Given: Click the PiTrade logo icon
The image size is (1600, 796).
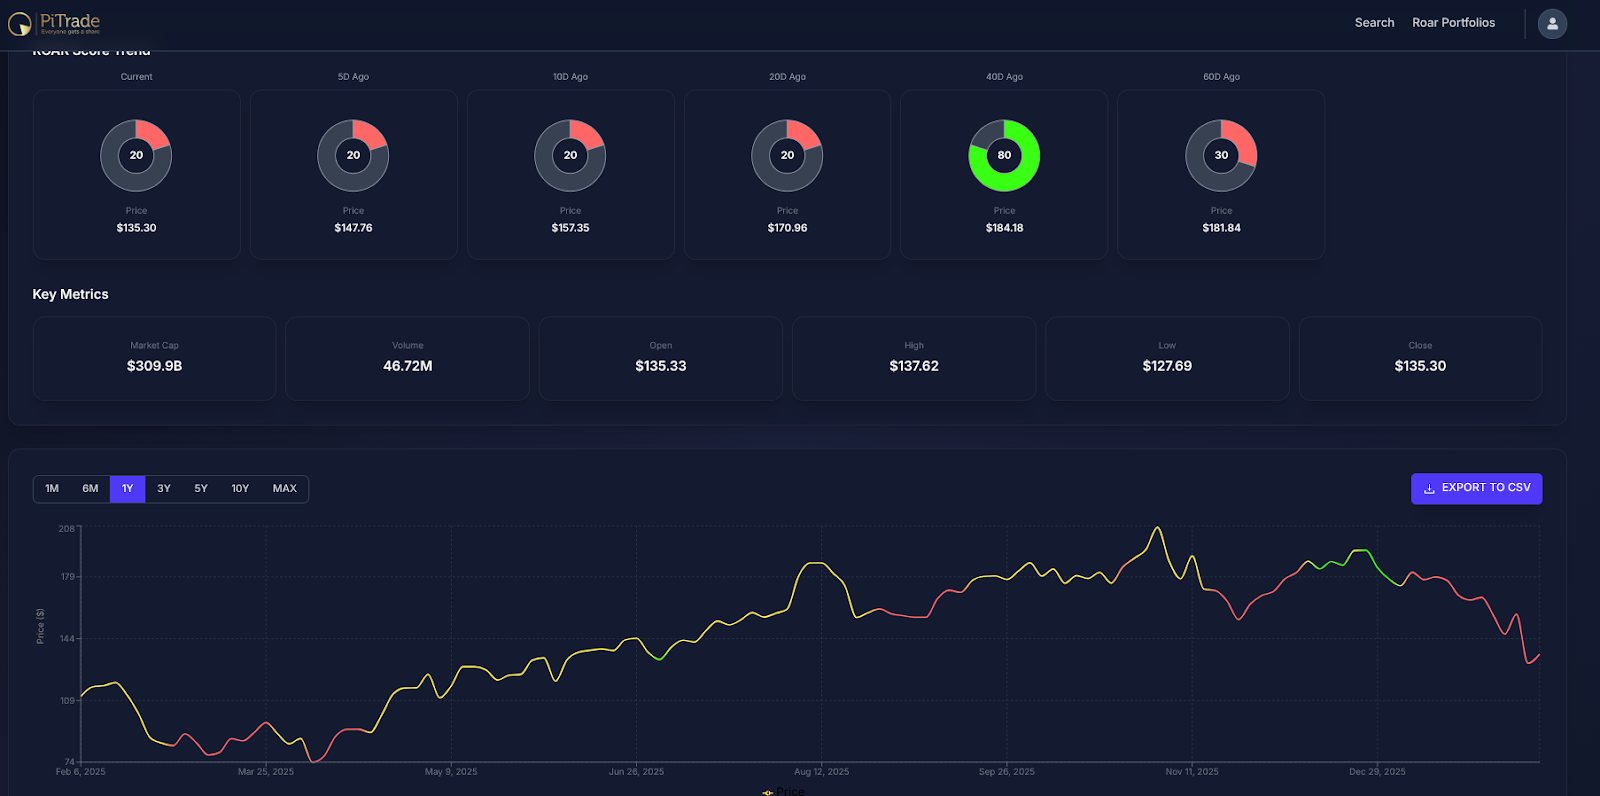Looking at the screenshot, I should (x=20, y=23).
